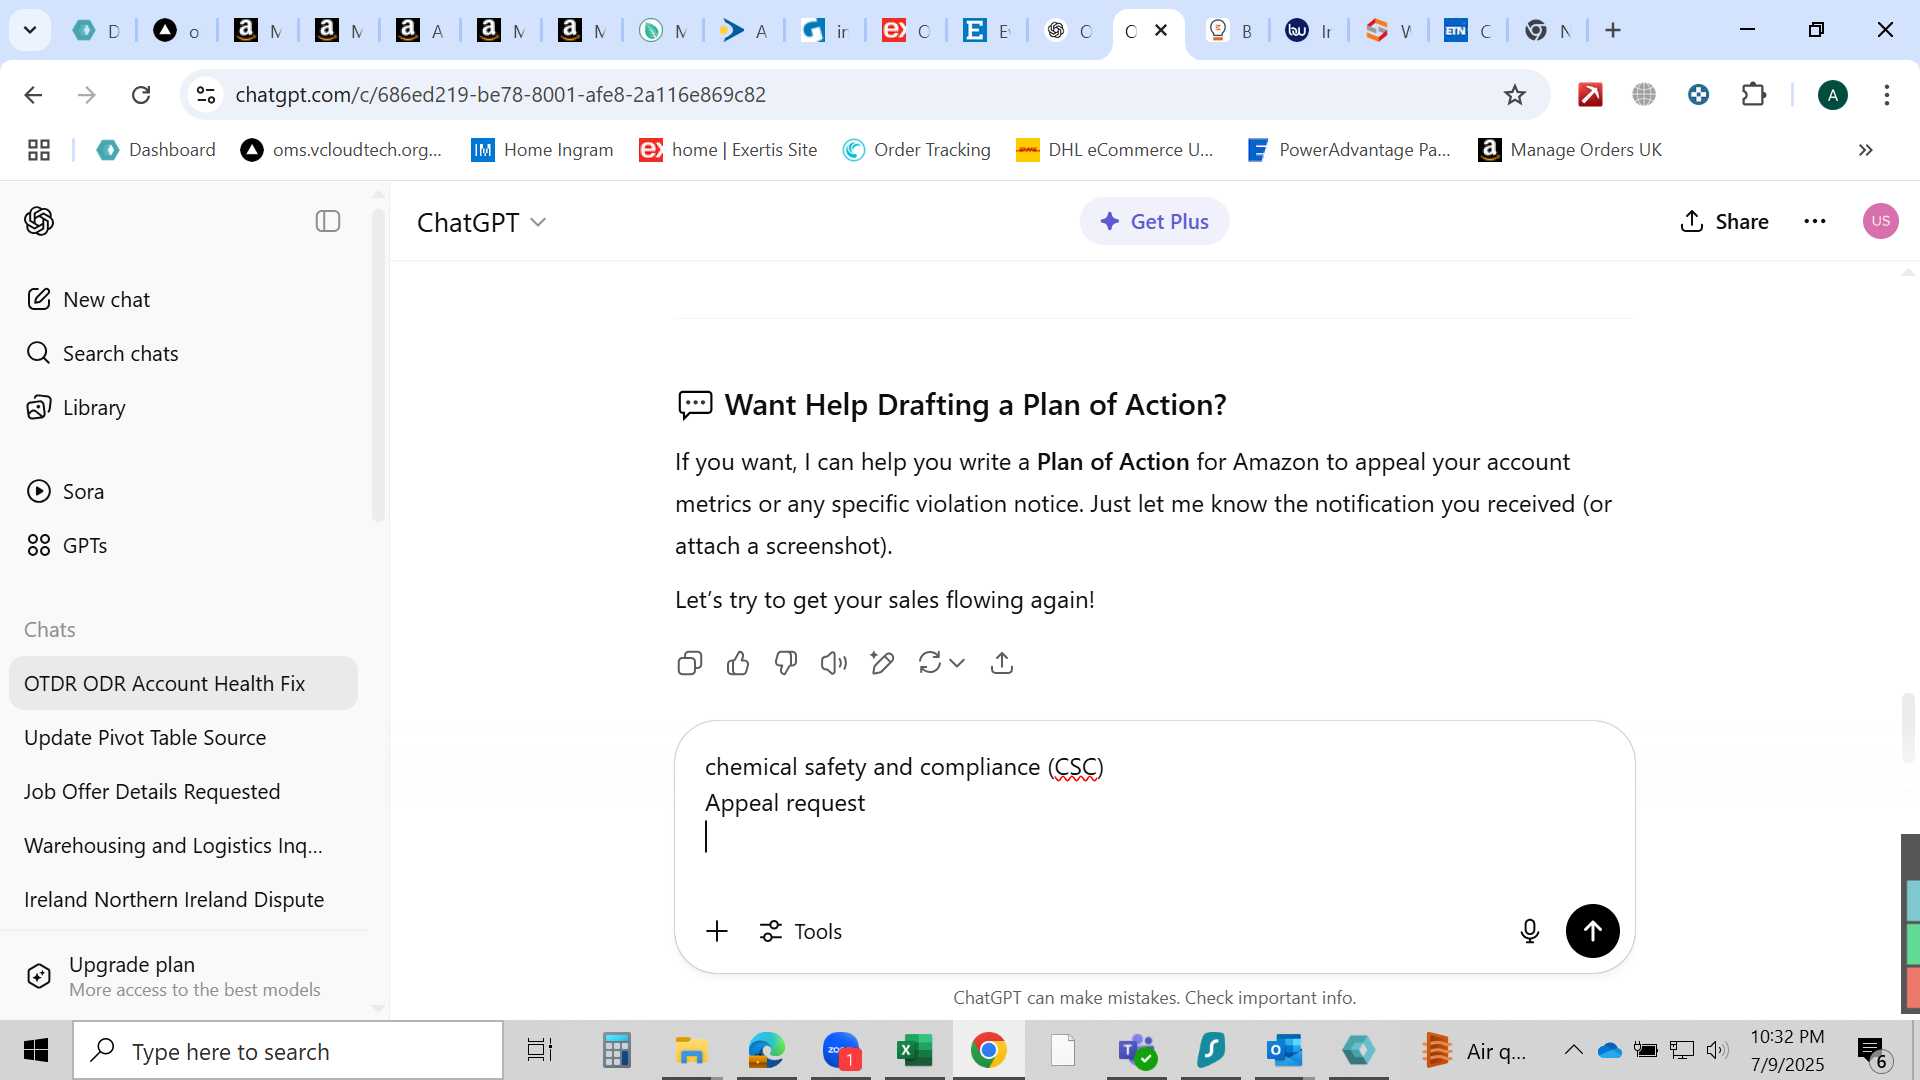The width and height of the screenshot is (1920, 1080).
Task: Open Outlook from the taskbar
Action: 1284,1051
